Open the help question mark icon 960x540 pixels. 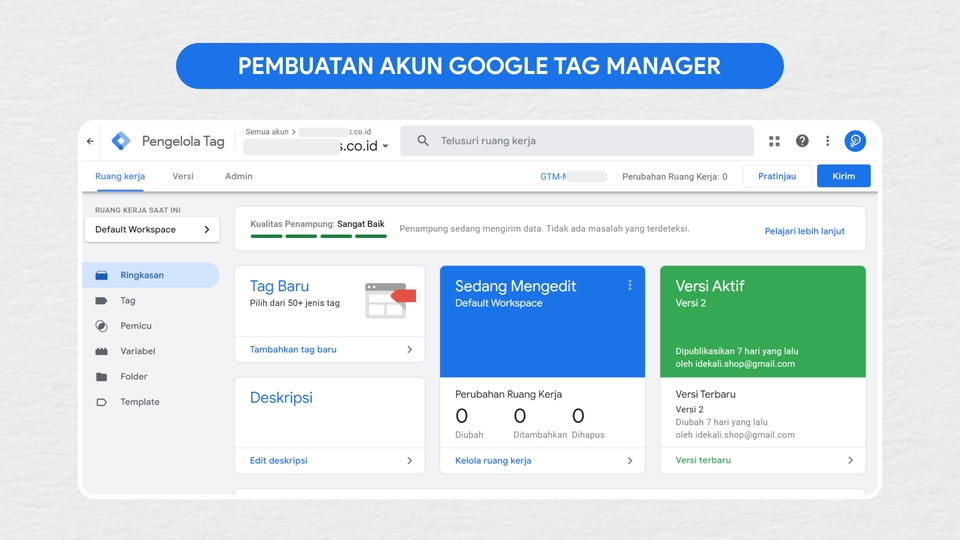pos(802,141)
